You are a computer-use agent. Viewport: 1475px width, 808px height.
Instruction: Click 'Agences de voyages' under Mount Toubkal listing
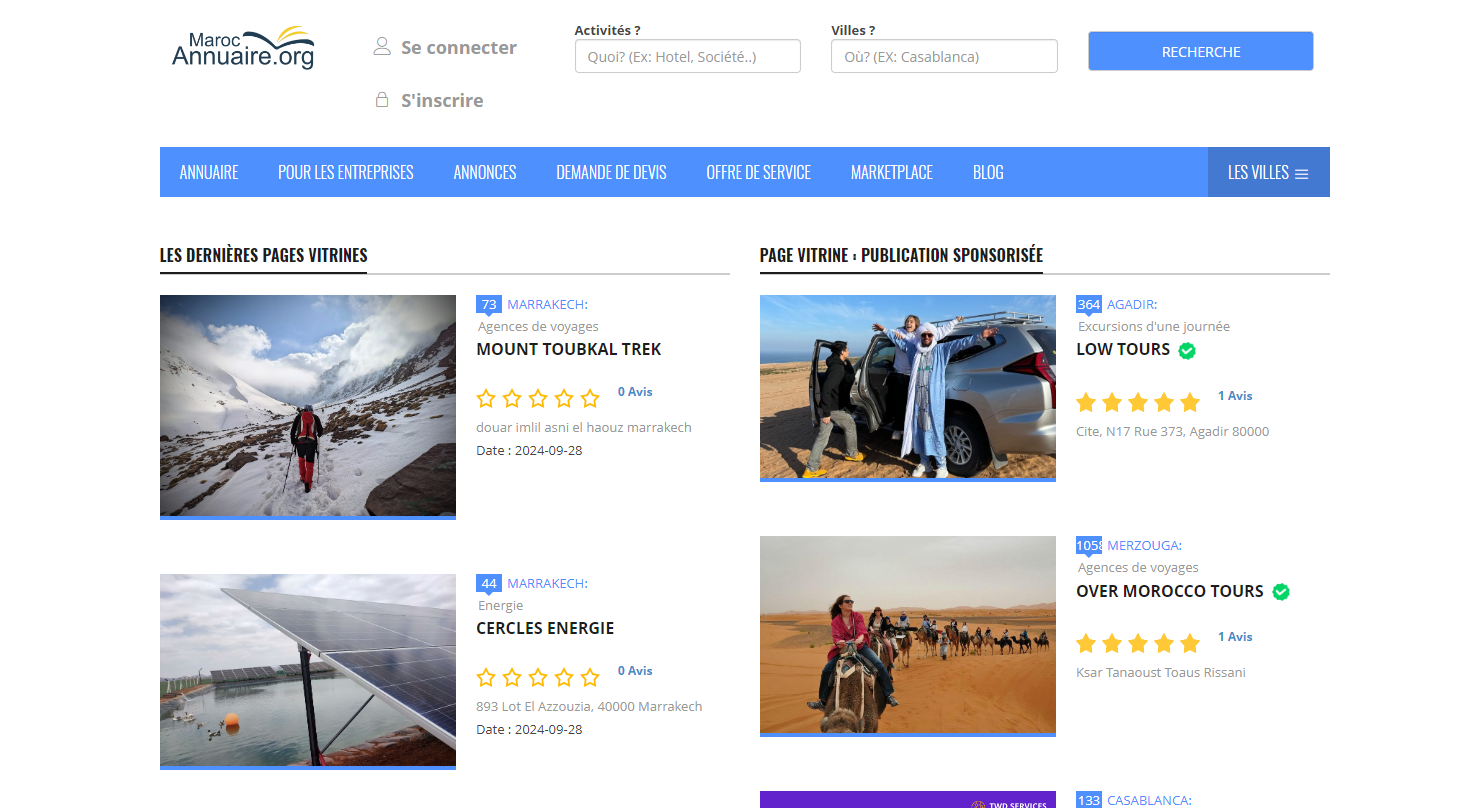click(538, 326)
